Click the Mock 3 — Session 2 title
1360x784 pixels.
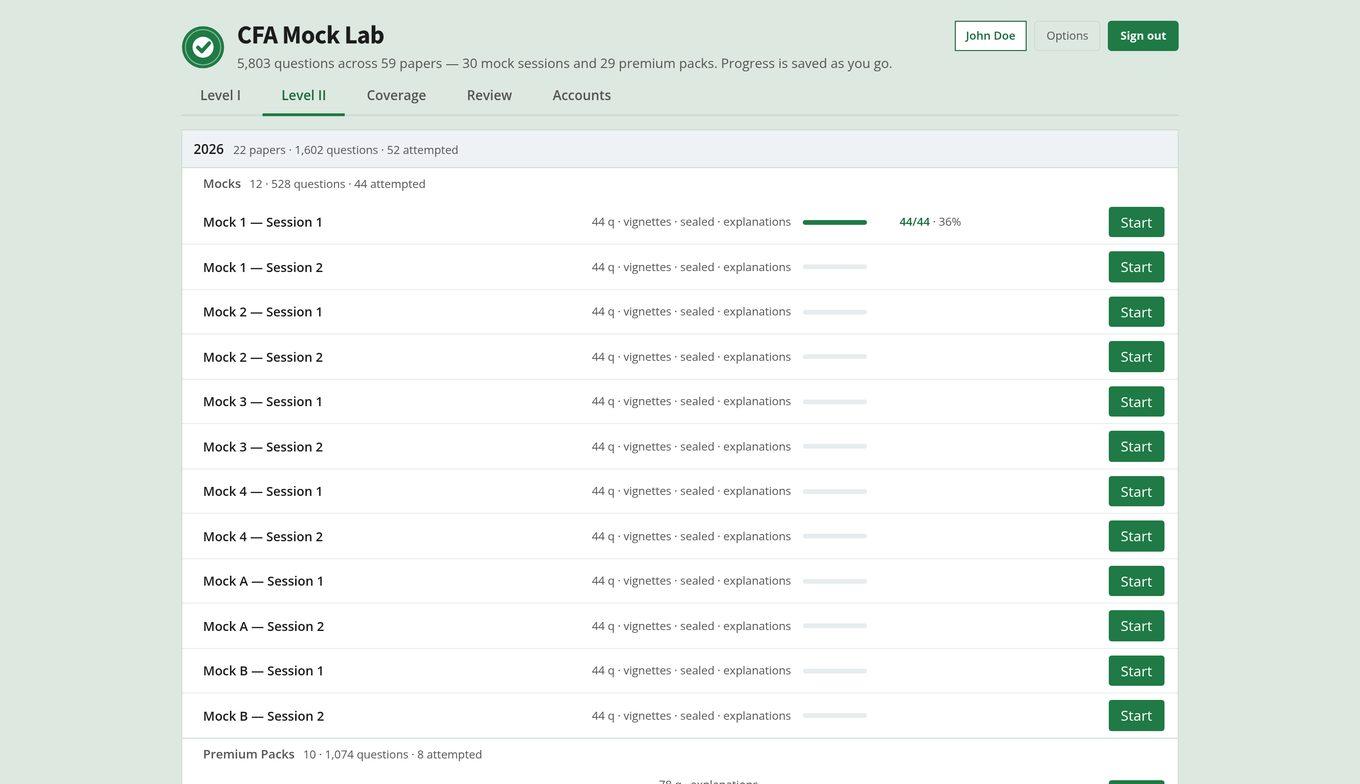tap(263, 447)
